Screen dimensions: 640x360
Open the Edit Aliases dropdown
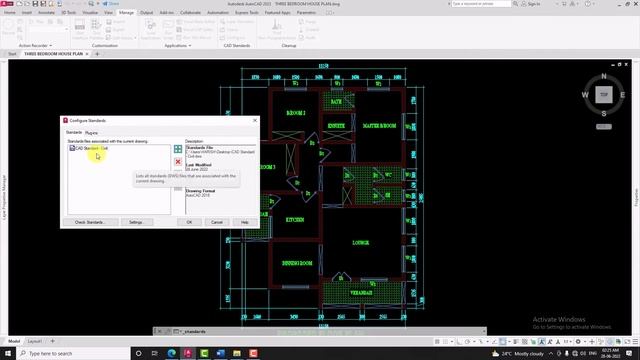[135, 38]
